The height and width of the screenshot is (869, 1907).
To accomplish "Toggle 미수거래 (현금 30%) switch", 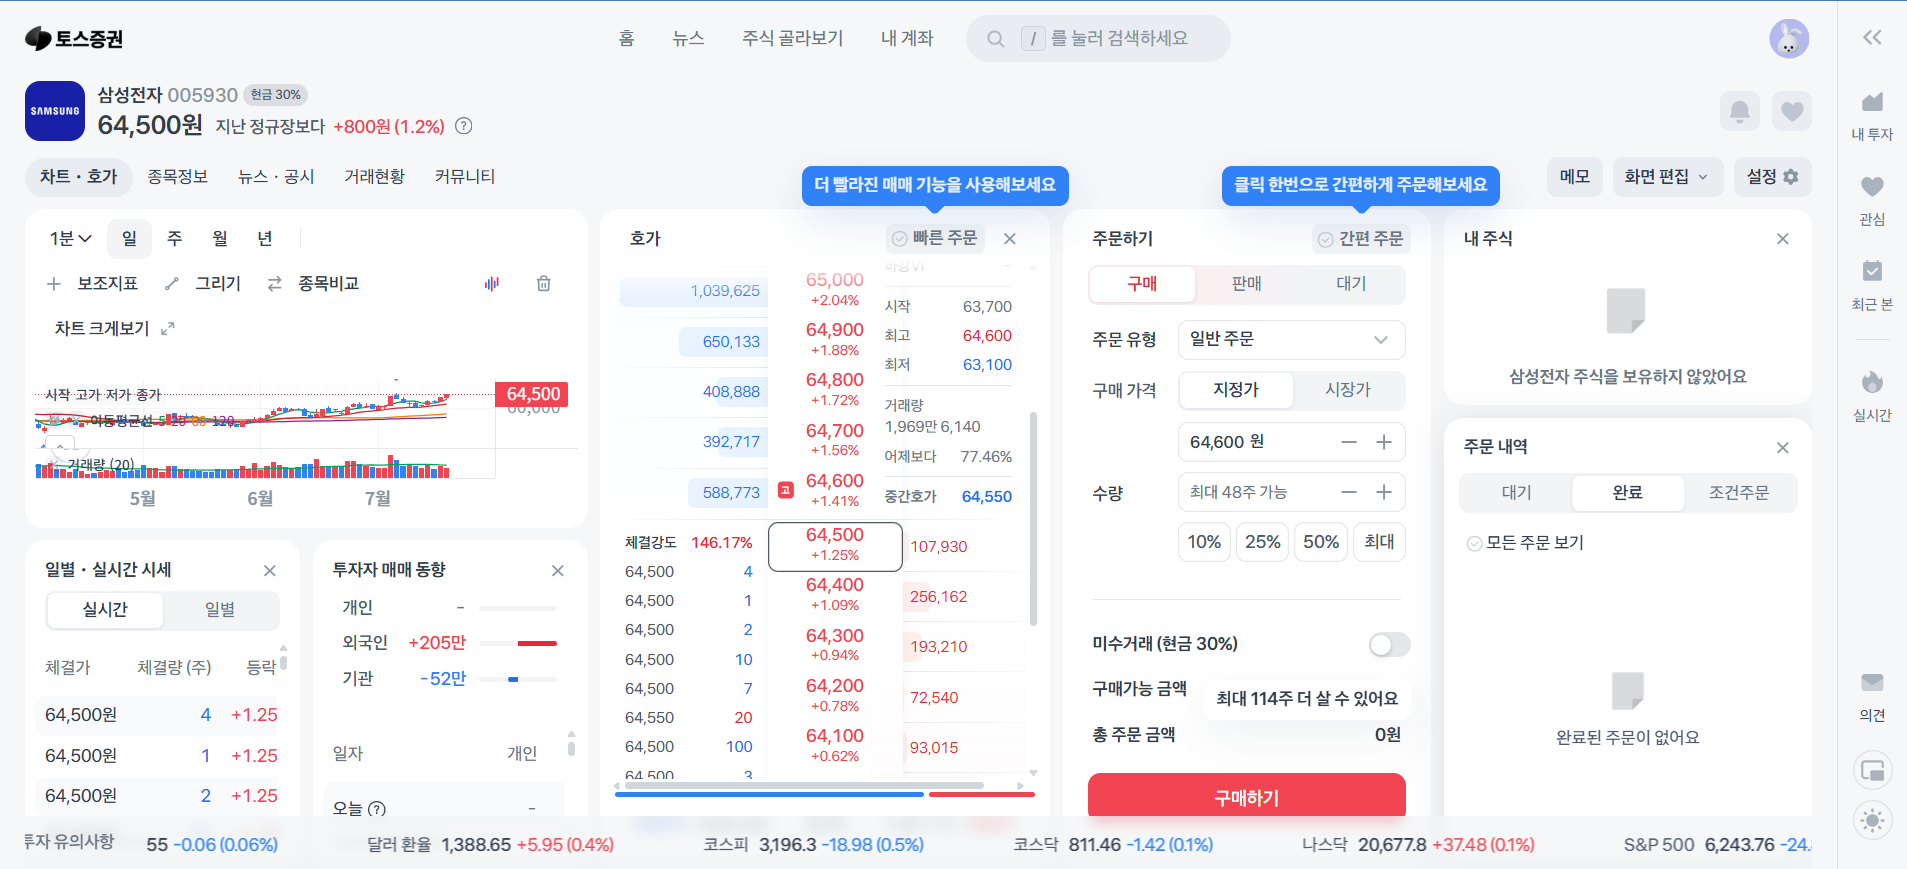I will [x=1389, y=645].
